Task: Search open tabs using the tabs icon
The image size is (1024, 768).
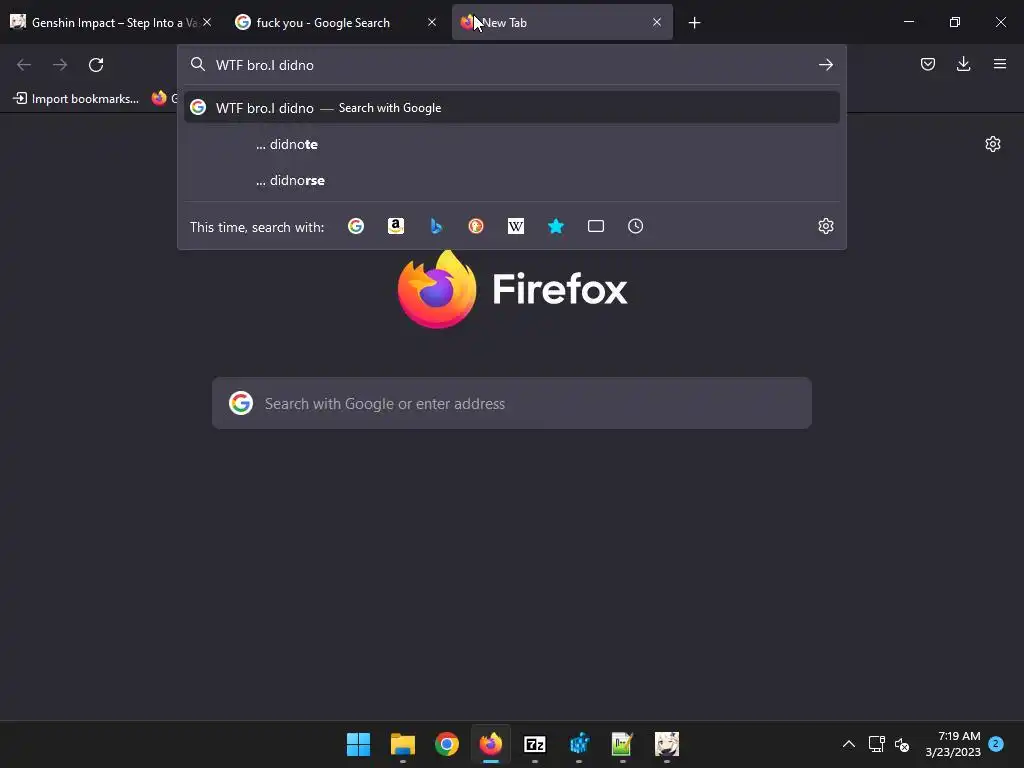Action: (596, 226)
